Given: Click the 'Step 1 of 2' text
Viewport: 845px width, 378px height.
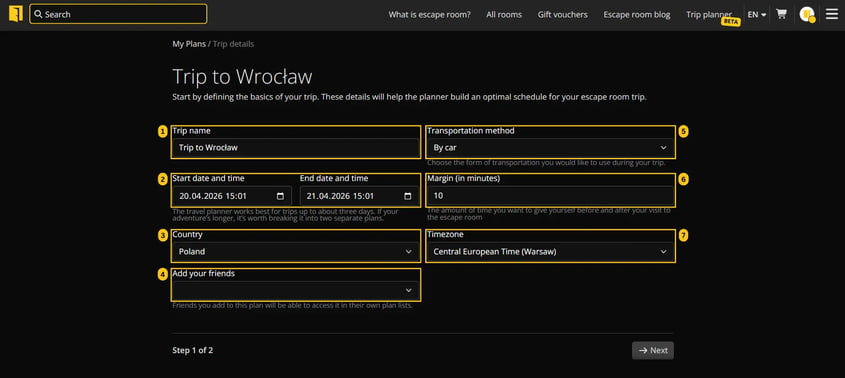Looking at the screenshot, I should pos(192,350).
